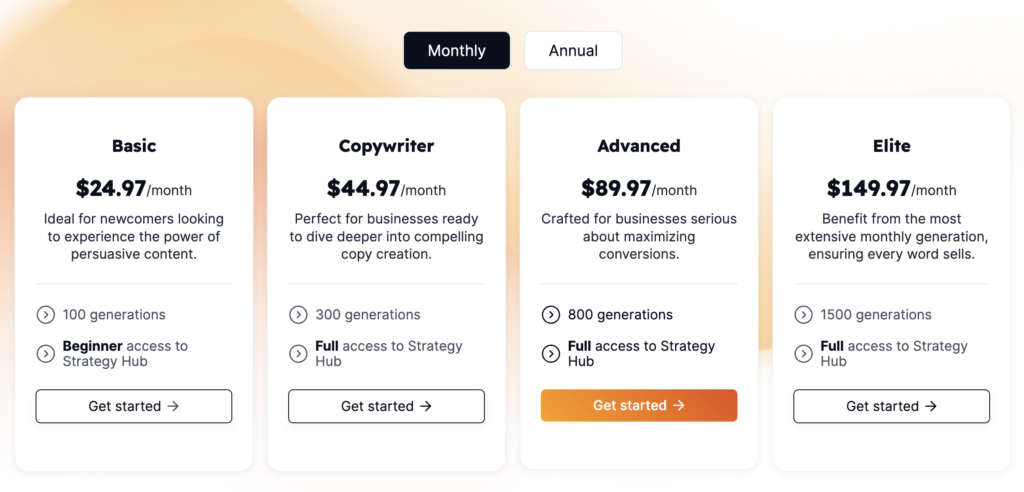
Task: Click the chevron icon next to Beginner access
Action: tap(45, 353)
